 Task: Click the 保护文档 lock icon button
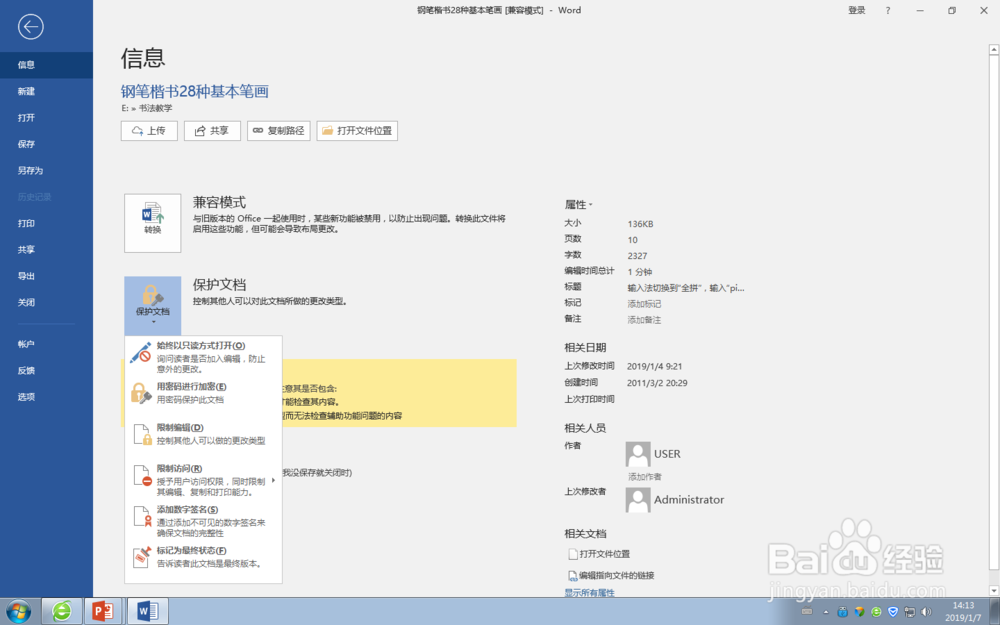(x=152, y=305)
